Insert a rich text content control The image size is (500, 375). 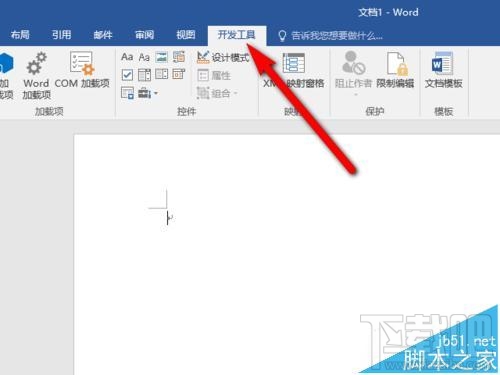(127, 57)
